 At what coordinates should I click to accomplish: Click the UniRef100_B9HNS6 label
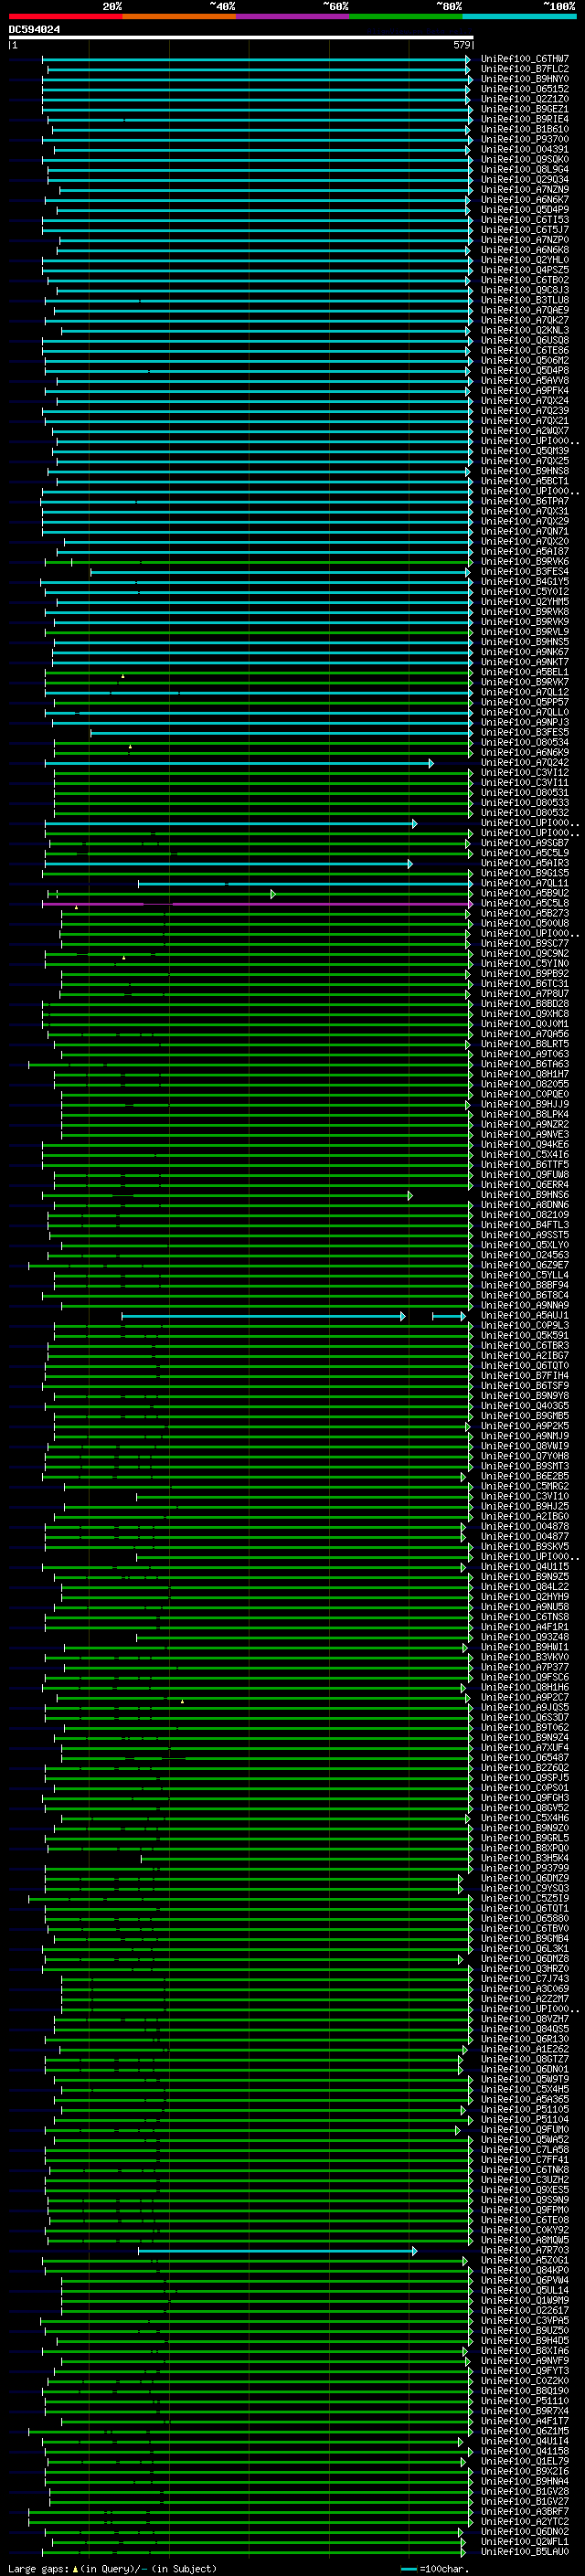(x=524, y=1195)
